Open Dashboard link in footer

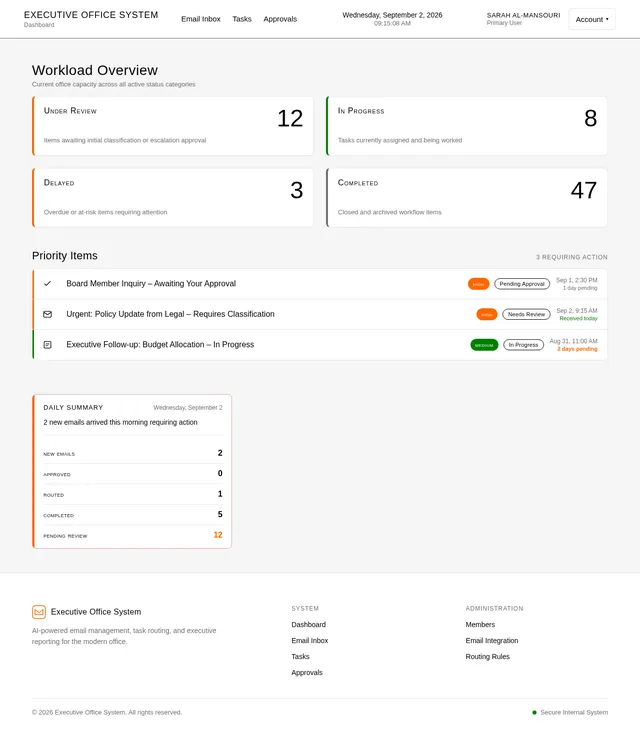pyautogui.click(x=309, y=625)
